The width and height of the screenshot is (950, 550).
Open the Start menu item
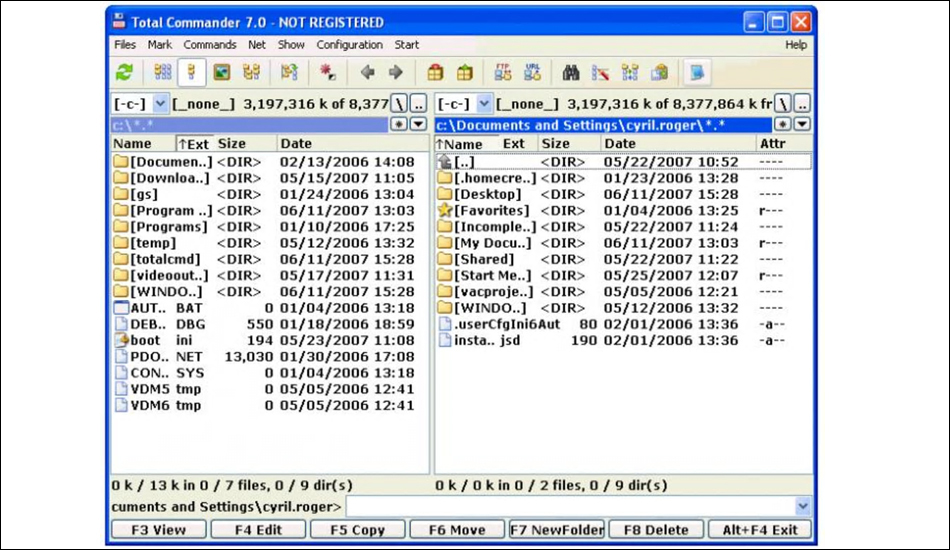pyautogui.click(x=407, y=45)
